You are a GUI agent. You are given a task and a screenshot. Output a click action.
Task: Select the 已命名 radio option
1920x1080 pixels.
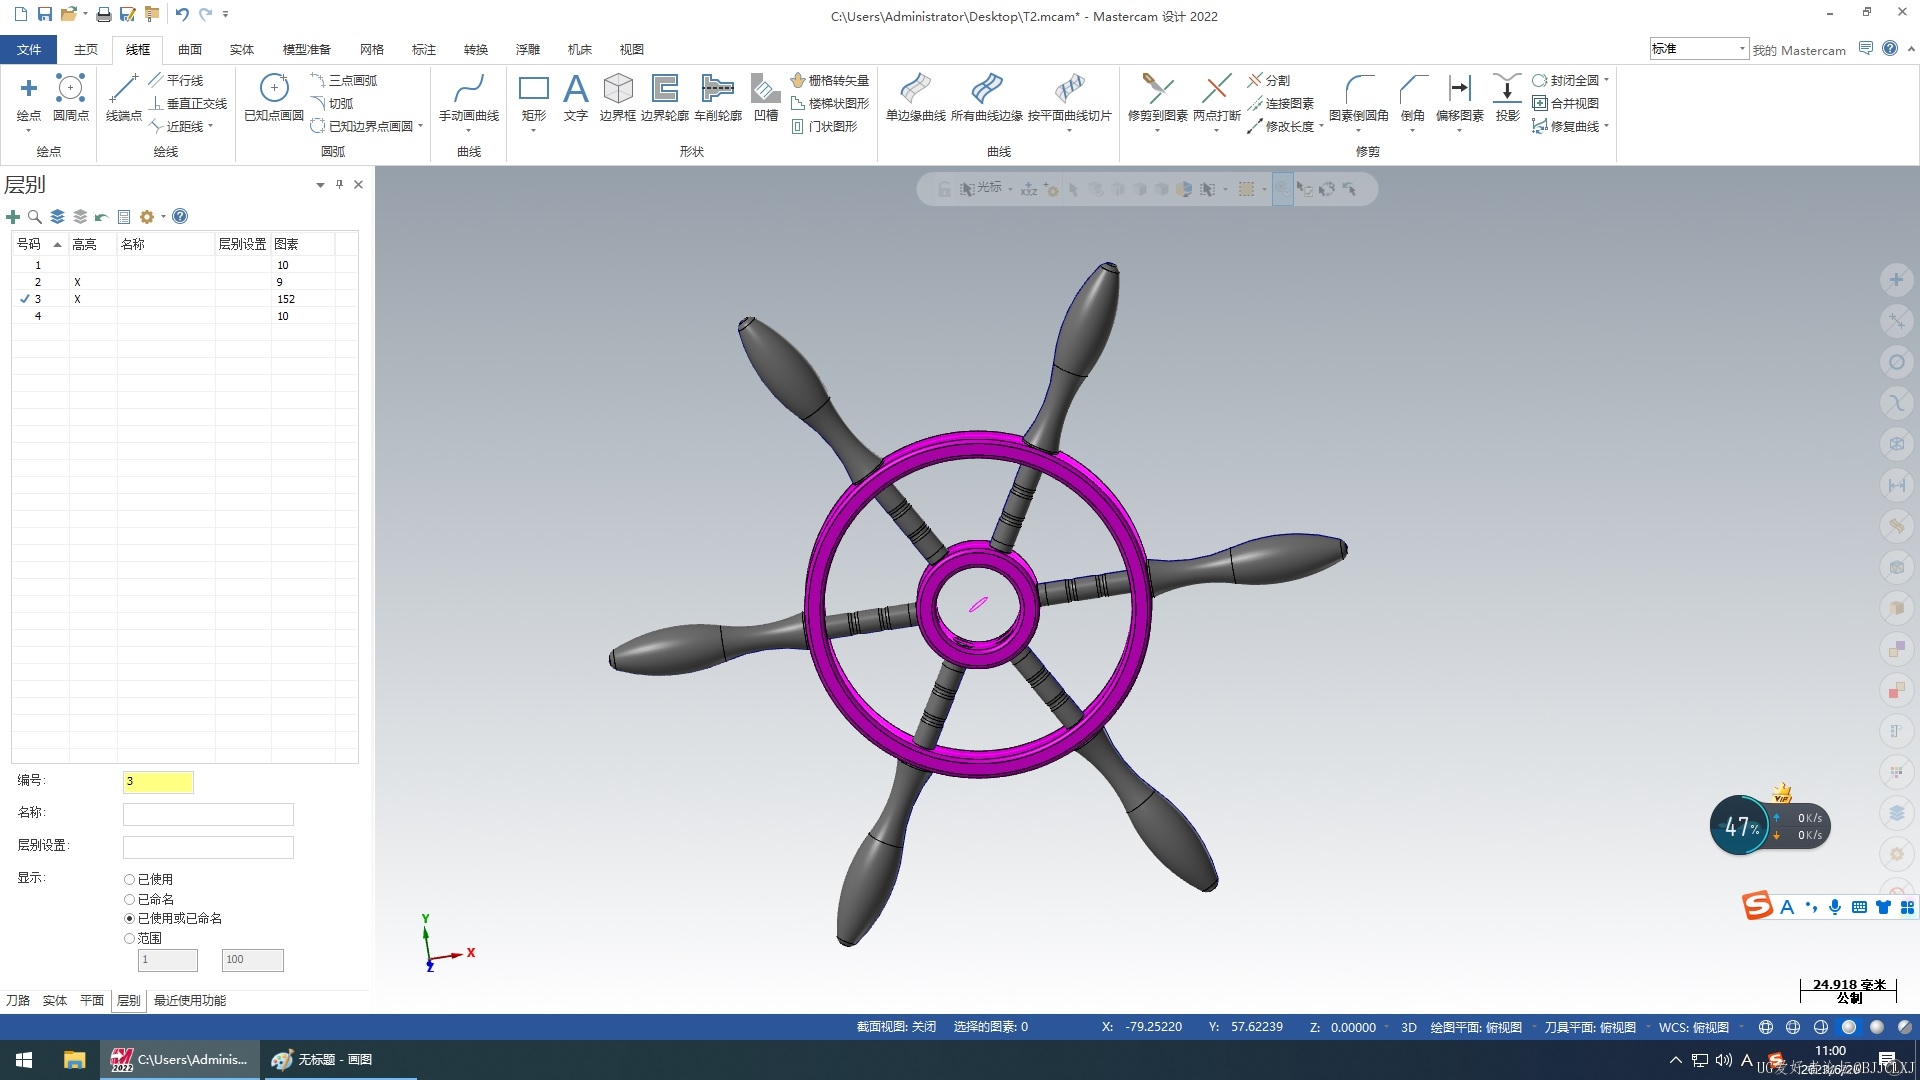pos(129,900)
